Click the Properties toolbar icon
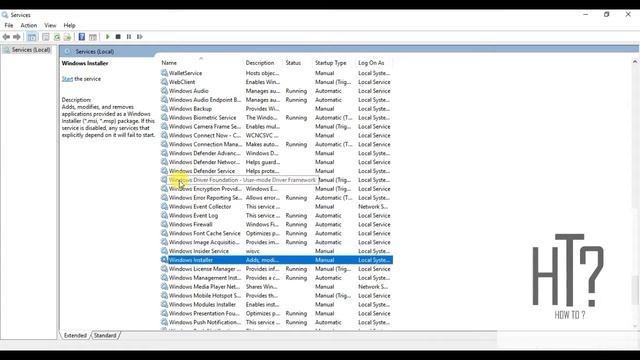640x360 pixels. [x=46, y=37]
